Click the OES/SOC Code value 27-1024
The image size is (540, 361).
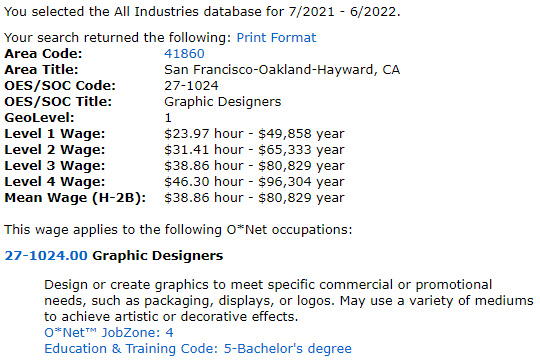191,85
